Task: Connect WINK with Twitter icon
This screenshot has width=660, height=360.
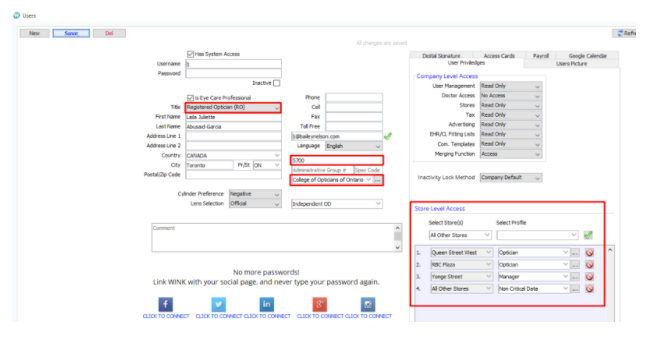Action: pos(218,304)
